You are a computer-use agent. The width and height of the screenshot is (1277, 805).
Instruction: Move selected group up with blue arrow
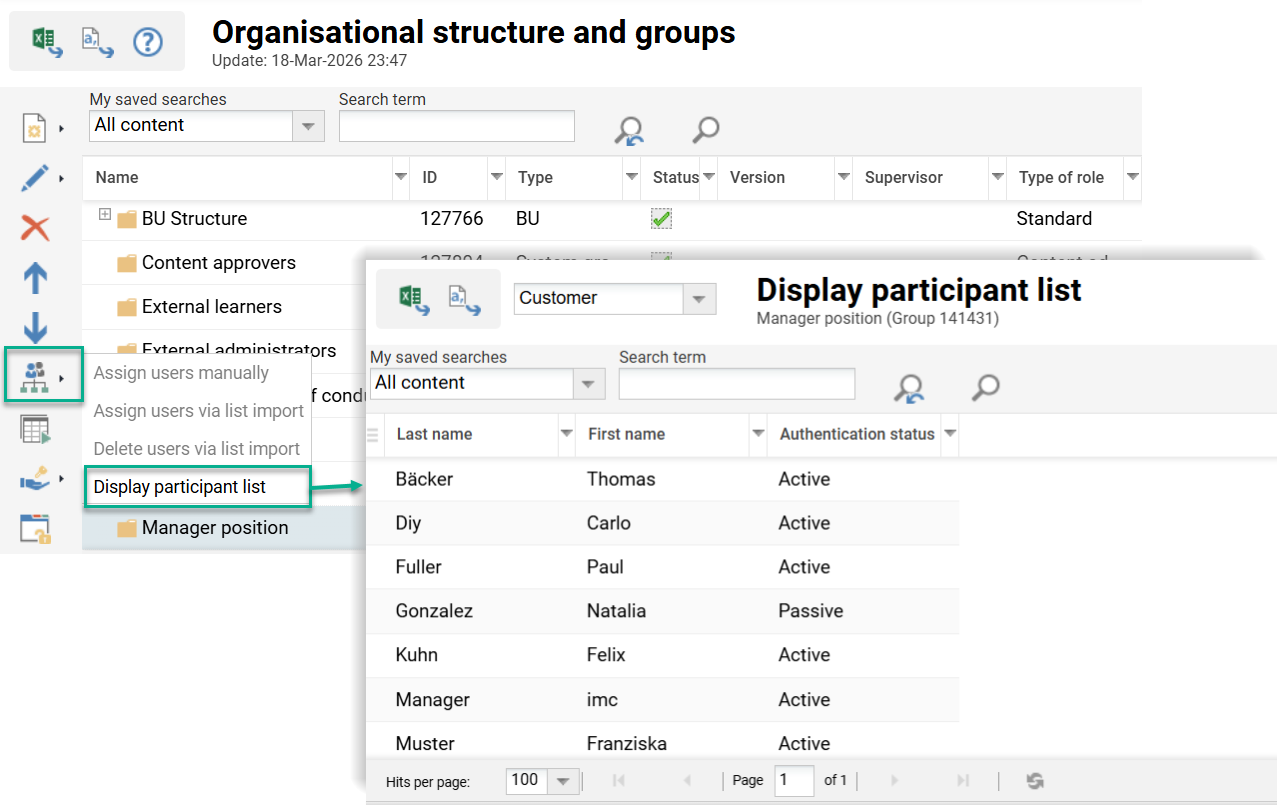click(35, 277)
